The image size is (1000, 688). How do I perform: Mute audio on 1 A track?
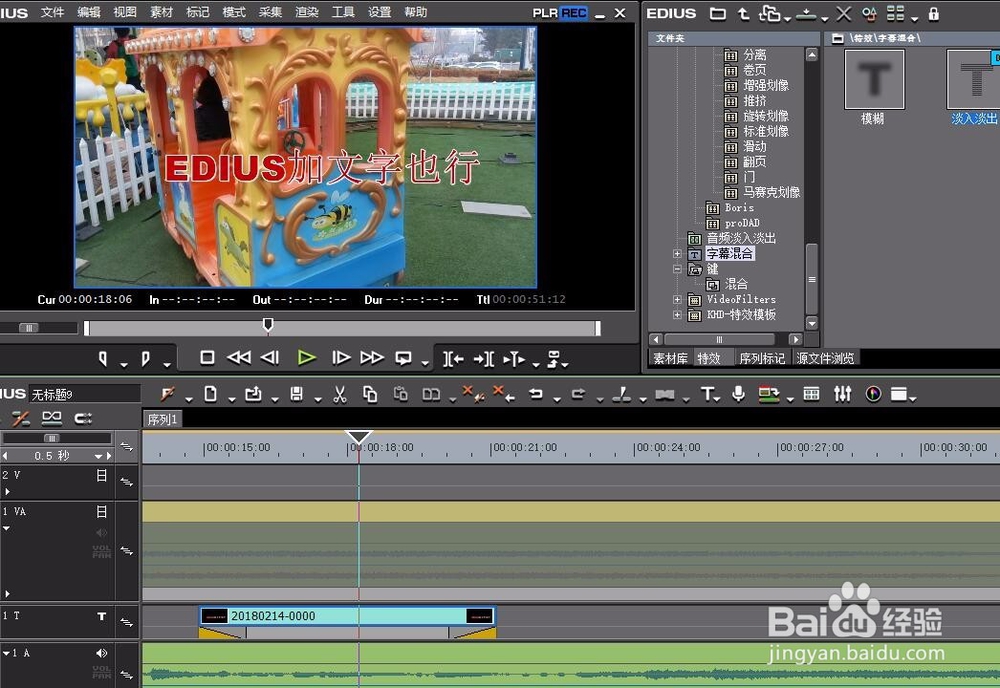(x=101, y=653)
